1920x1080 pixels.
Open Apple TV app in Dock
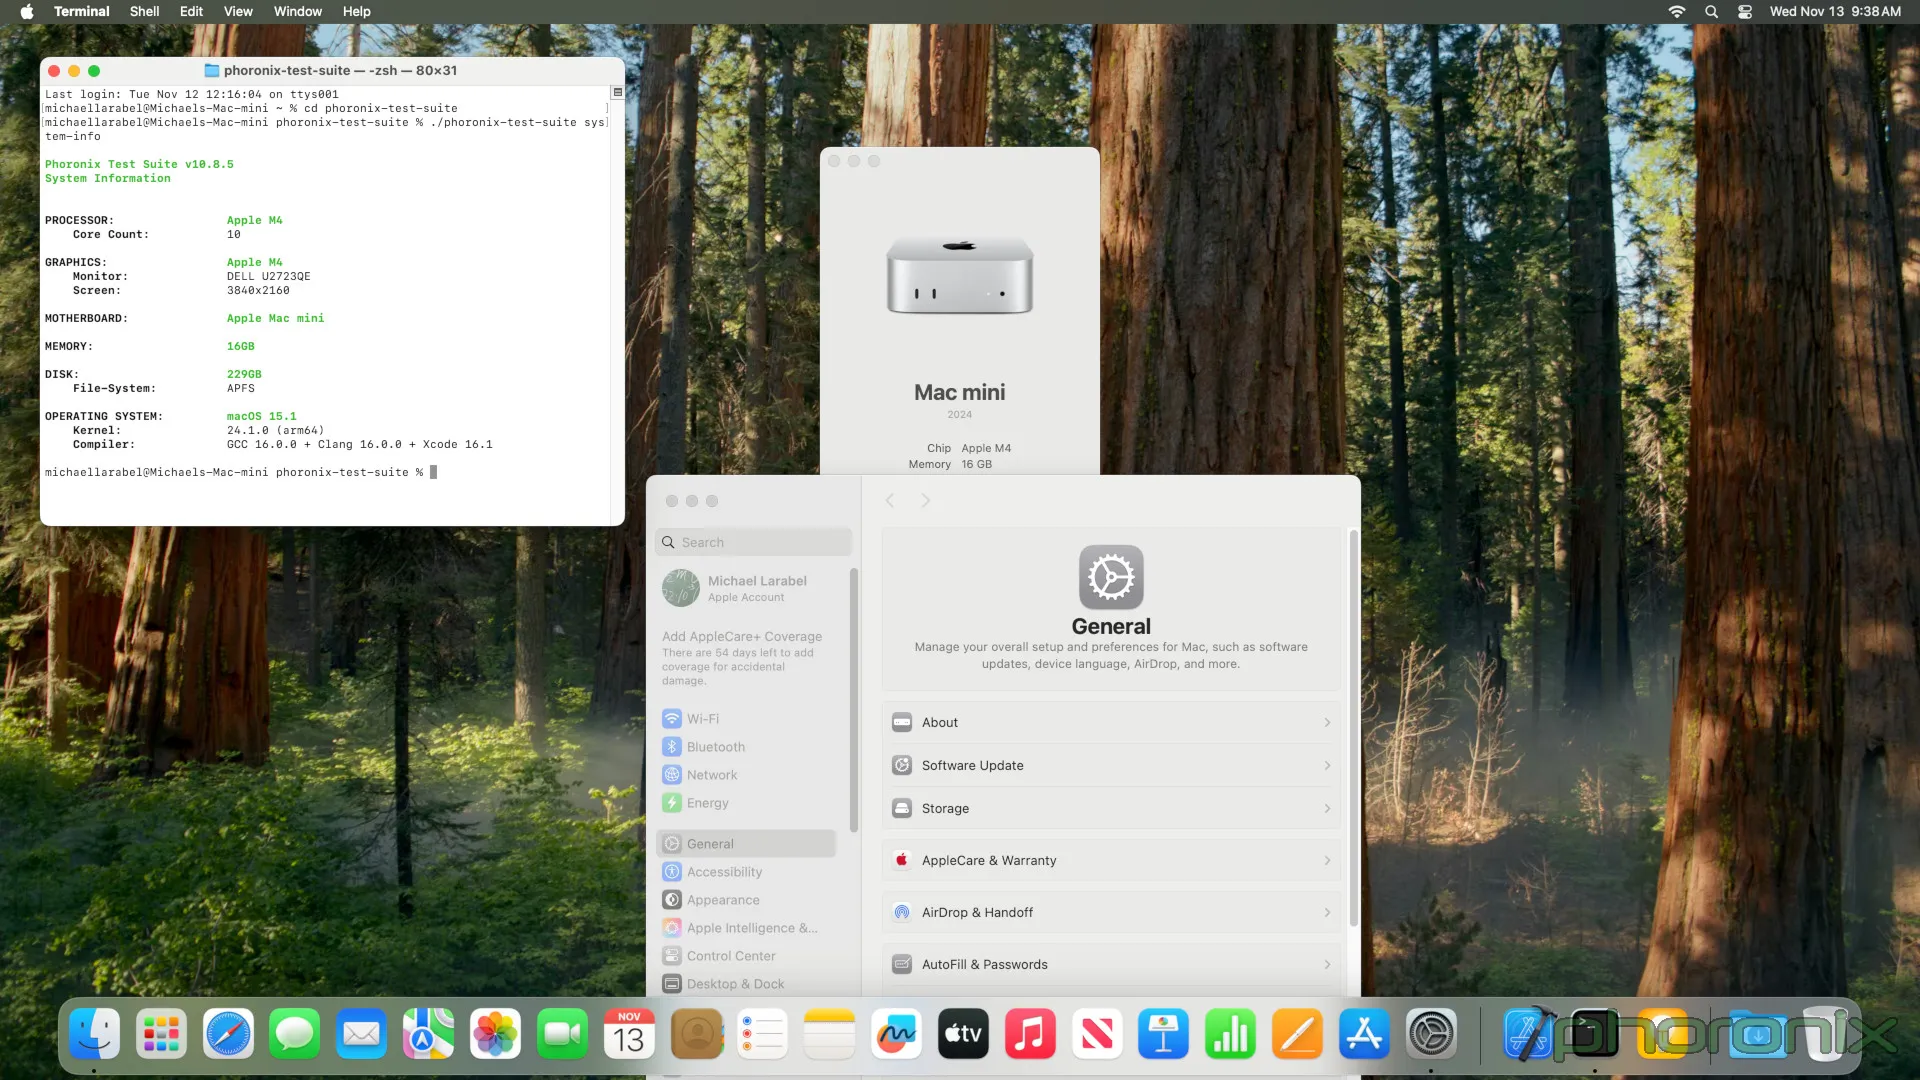(x=963, y=1034)
